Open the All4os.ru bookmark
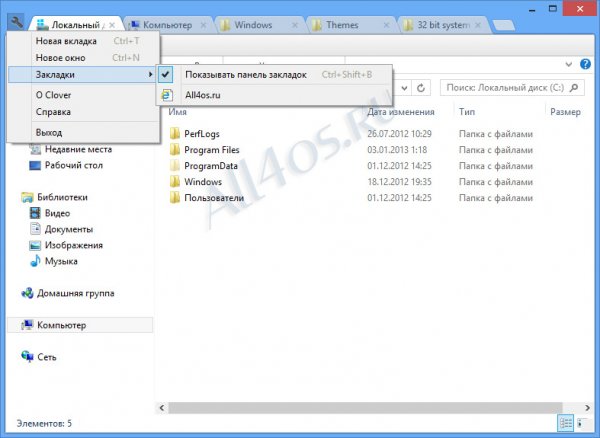 pyautogui.click(x=275, y=95)
